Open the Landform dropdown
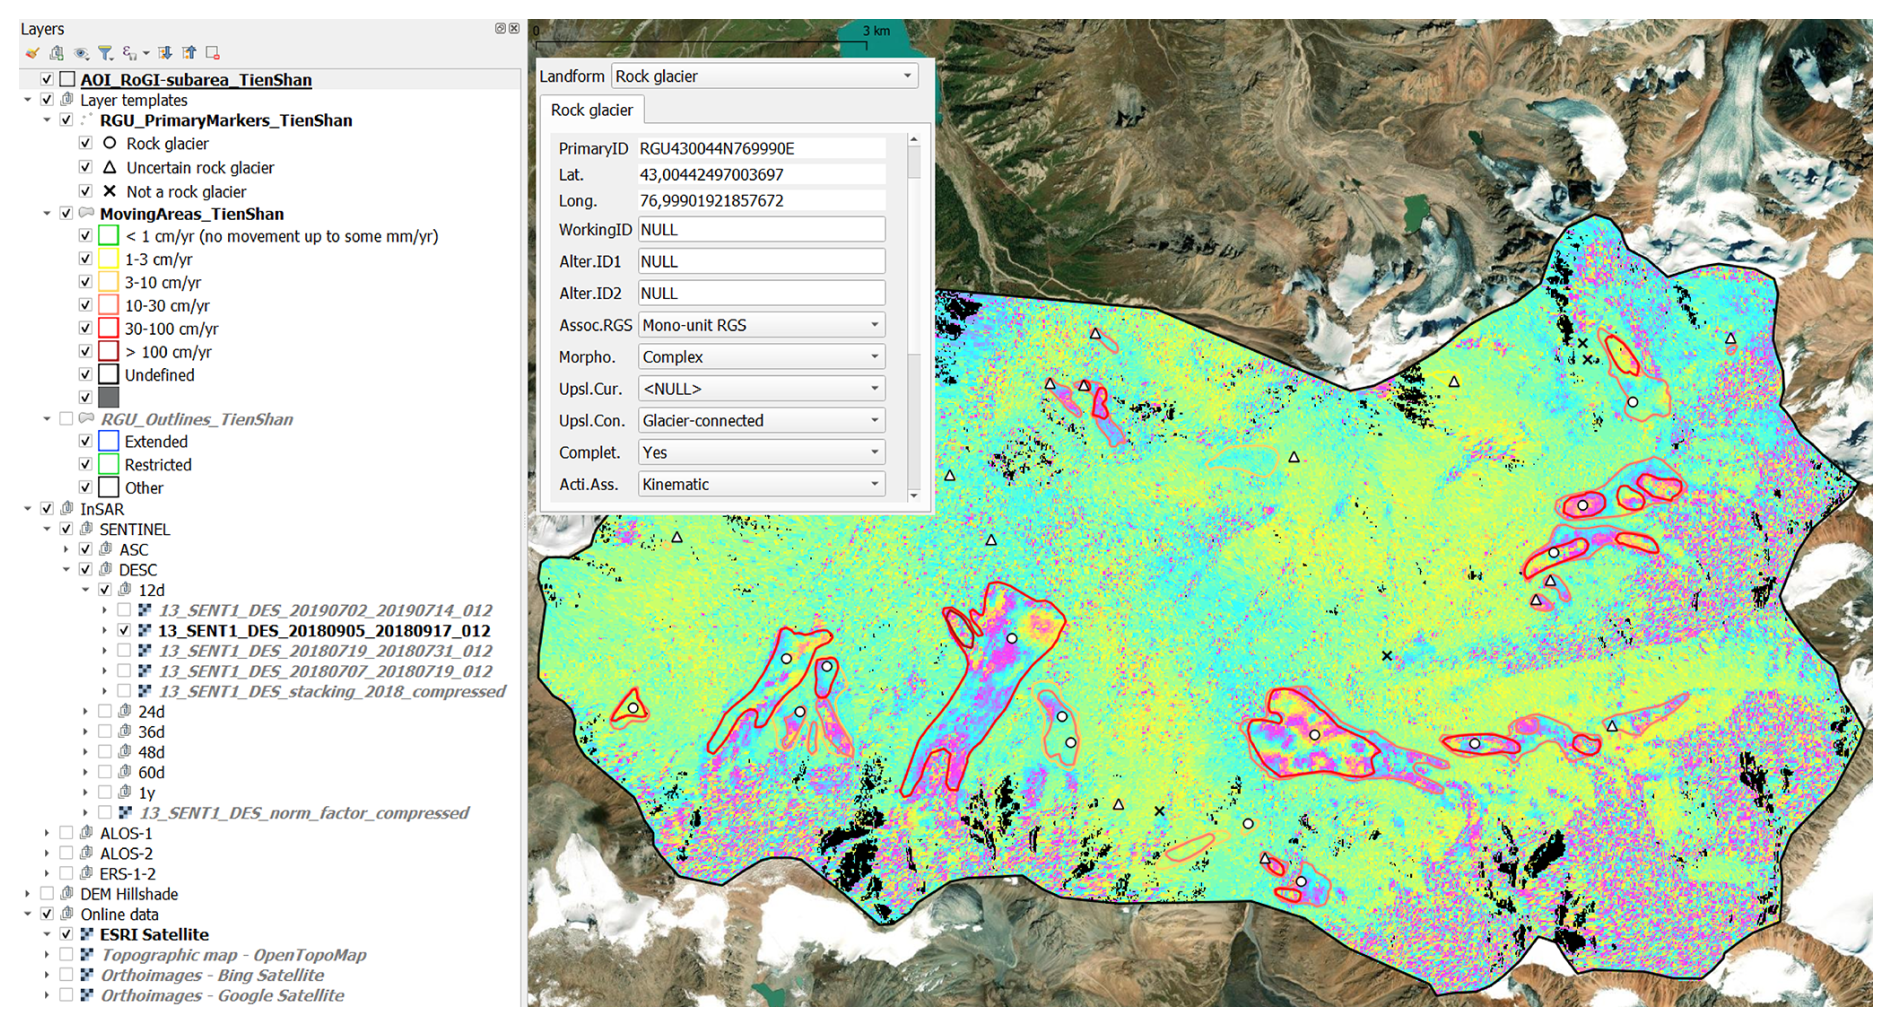The width and height of the screenshot is (1892, 1026). pyautogui.click(x=764, y=76)
